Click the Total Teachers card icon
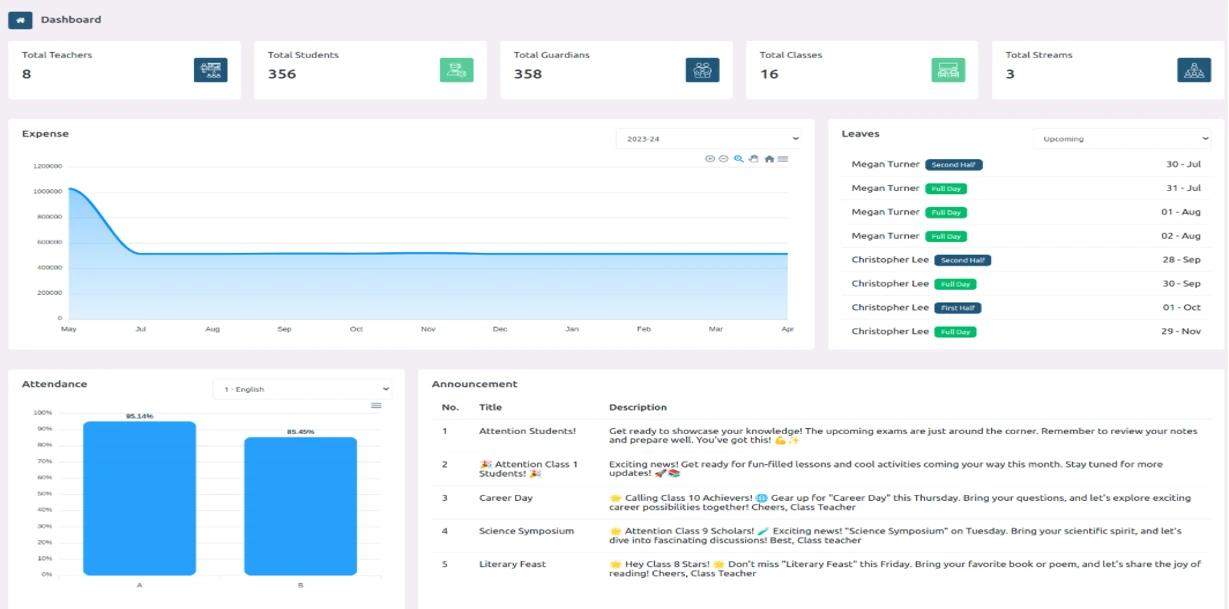The height and width of the screenshot is (609, 1229). pyautogui.click(x=210, y=70)
